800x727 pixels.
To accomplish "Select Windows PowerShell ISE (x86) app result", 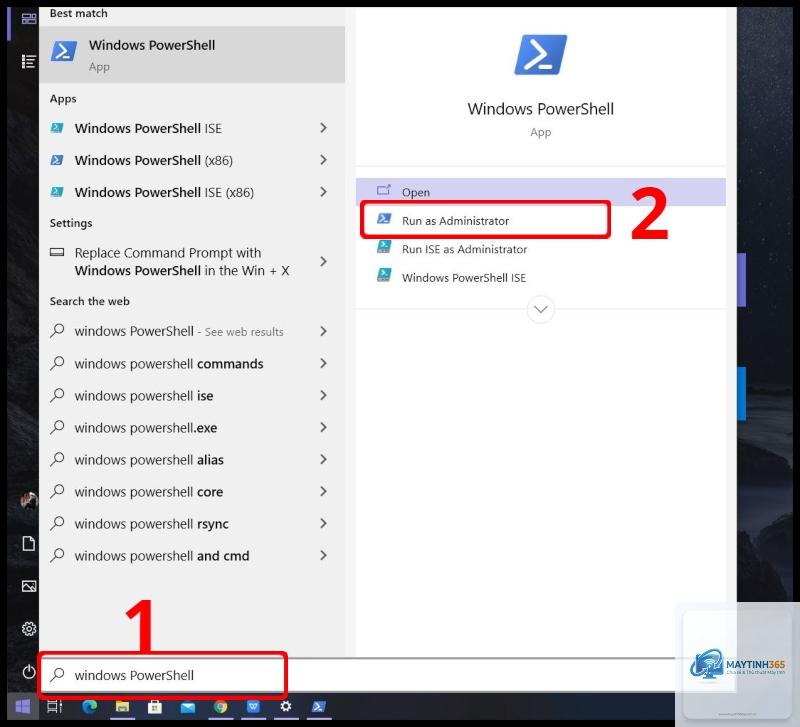I will [192, 192].
